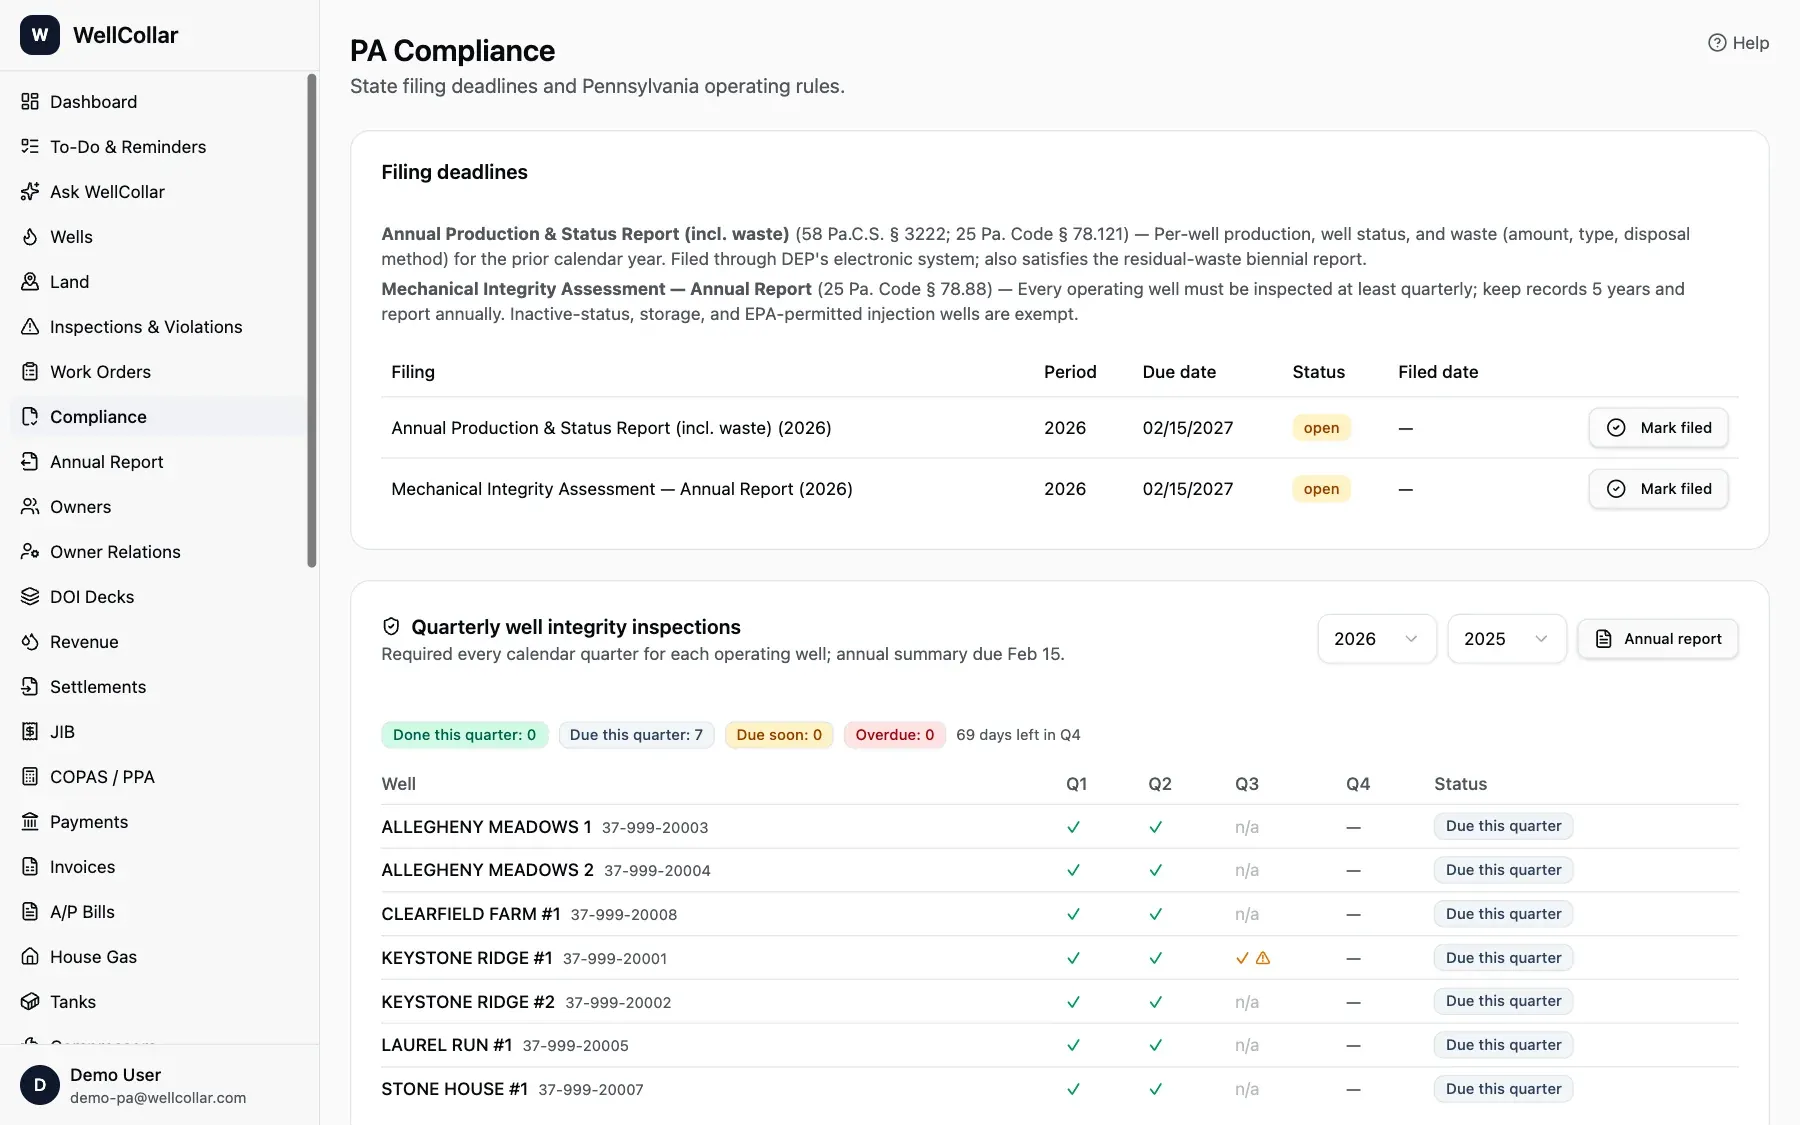Open A/P Bills in sidebar
1800x1125 pixels.
[x=158, y=912]
